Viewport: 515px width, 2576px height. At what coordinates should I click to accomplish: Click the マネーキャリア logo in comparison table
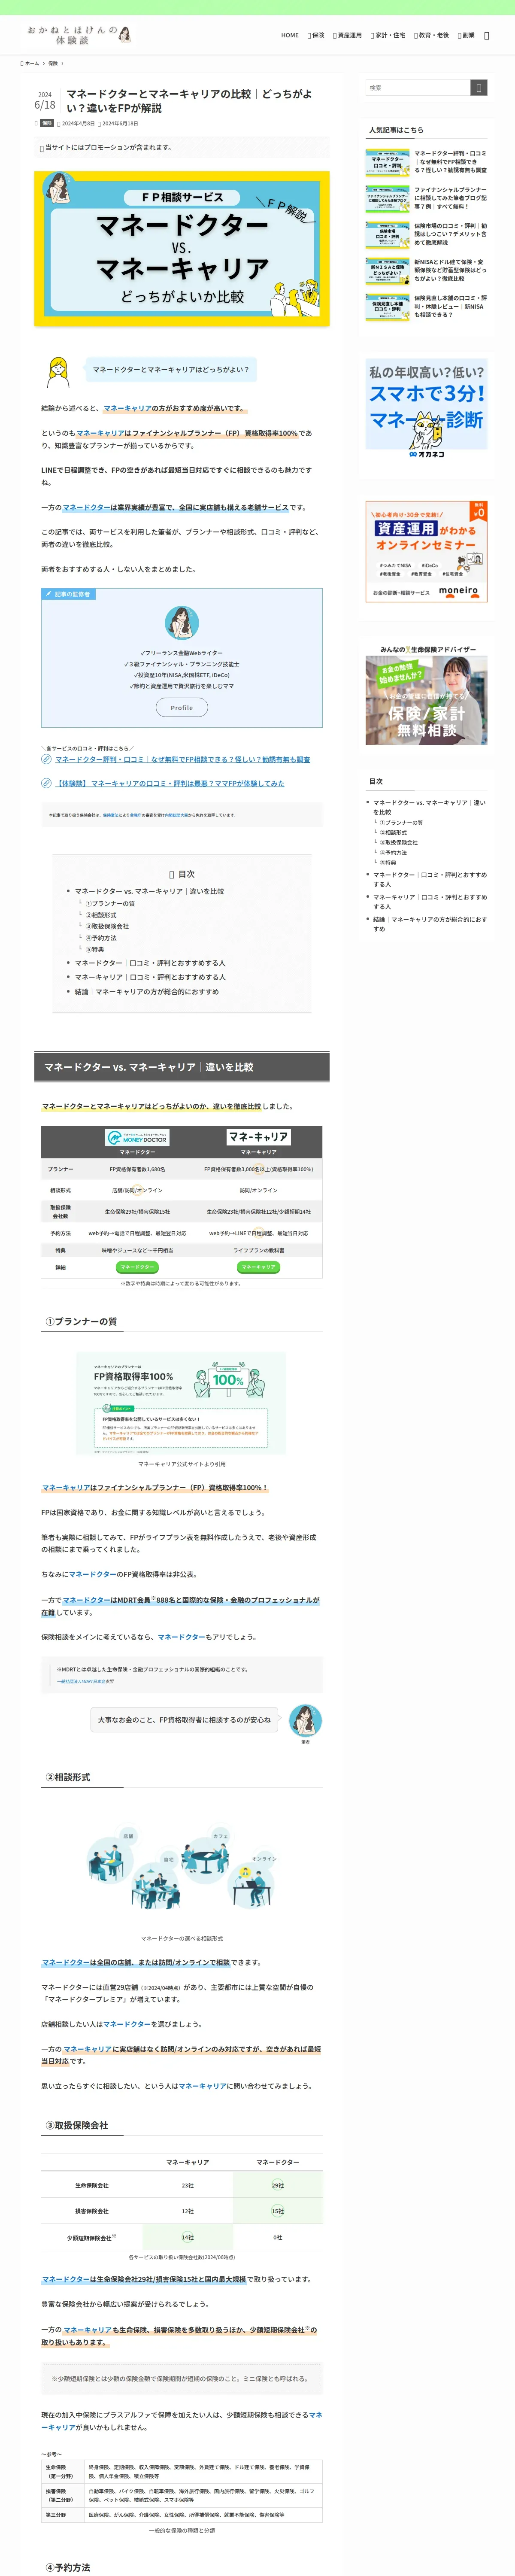[258, 1137]
